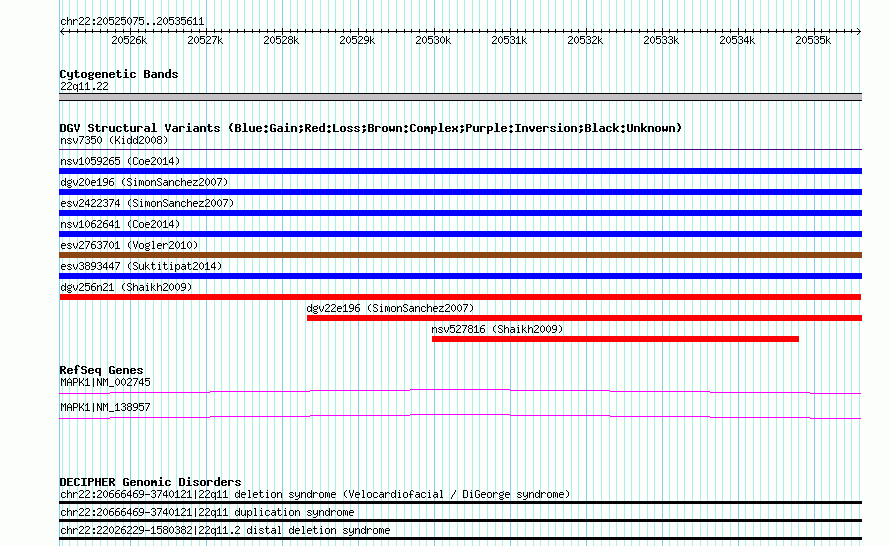Screen dimensions: 890x546
Task: Click the 20529k ruler tick label
Action: click(x=357, y=40)
